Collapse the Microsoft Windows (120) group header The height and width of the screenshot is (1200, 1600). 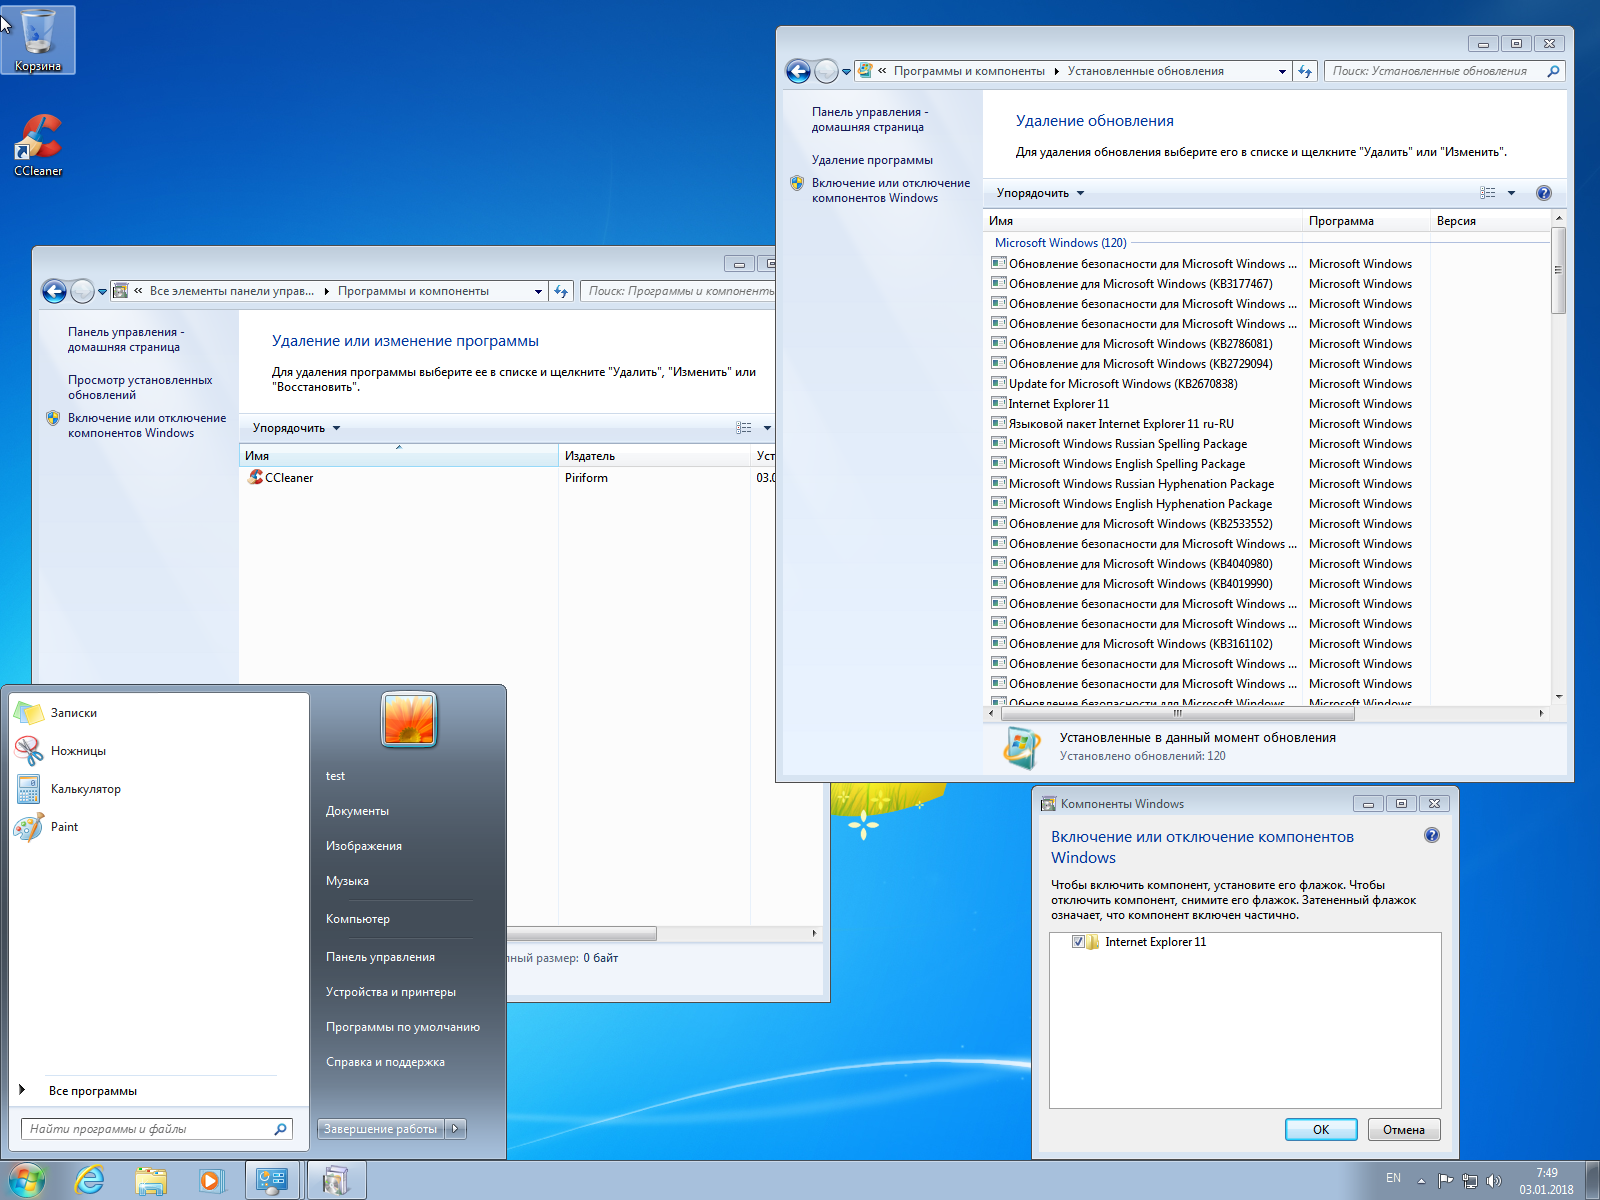coord(1060,243)
